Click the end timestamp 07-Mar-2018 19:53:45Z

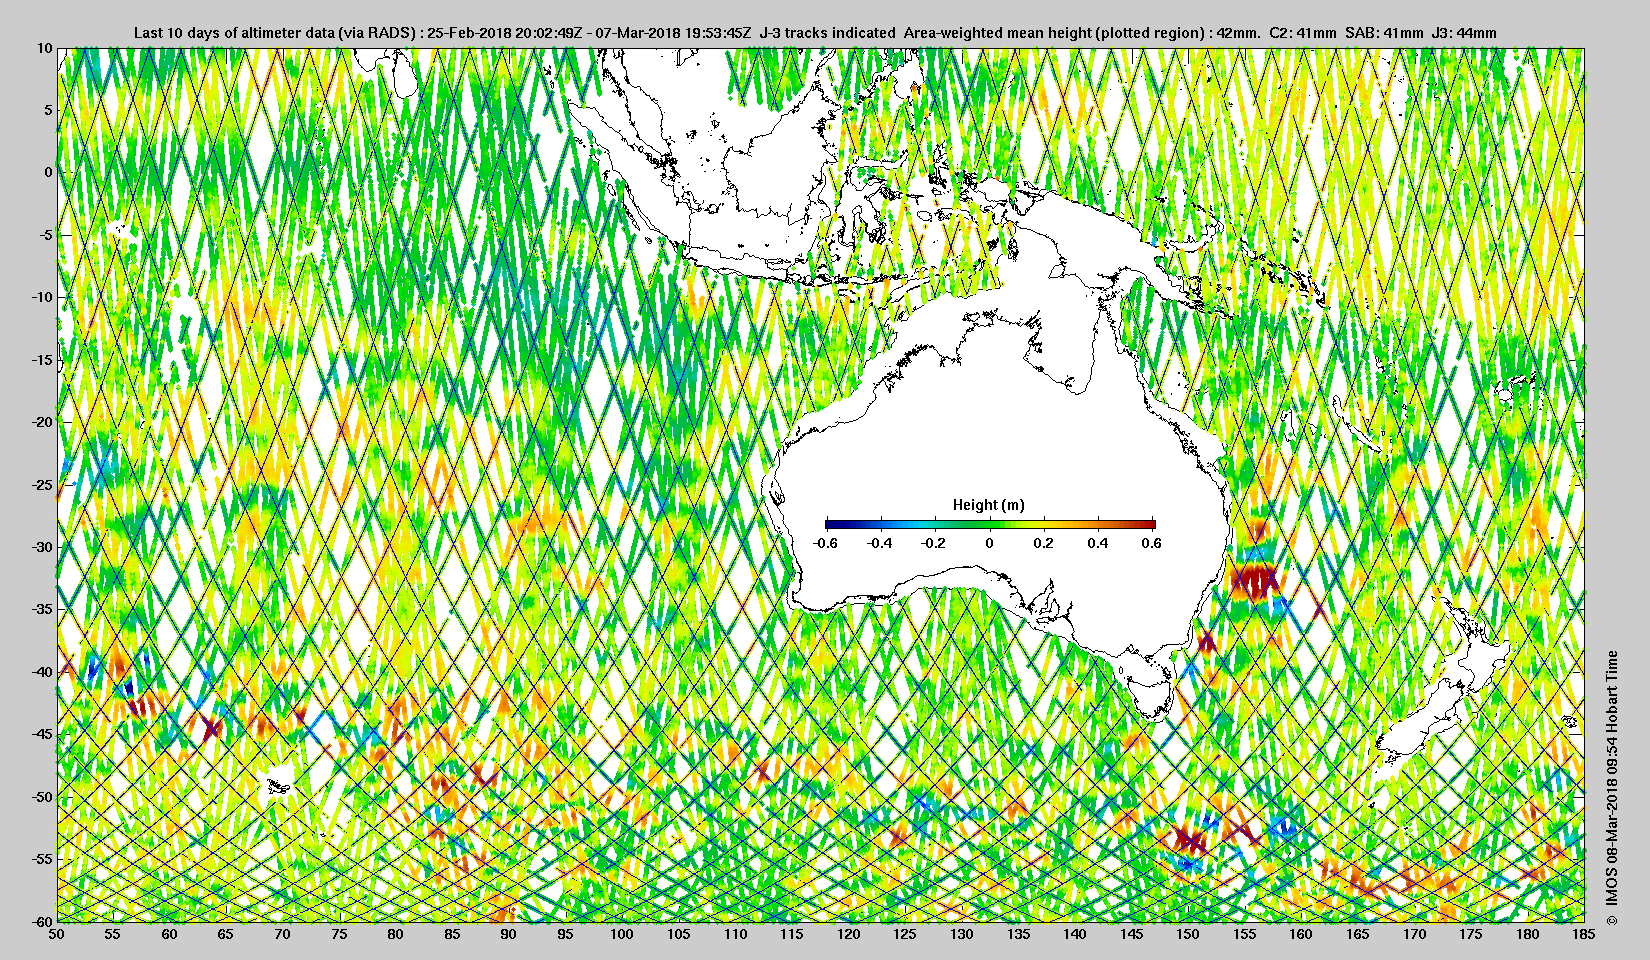[674, 33]
